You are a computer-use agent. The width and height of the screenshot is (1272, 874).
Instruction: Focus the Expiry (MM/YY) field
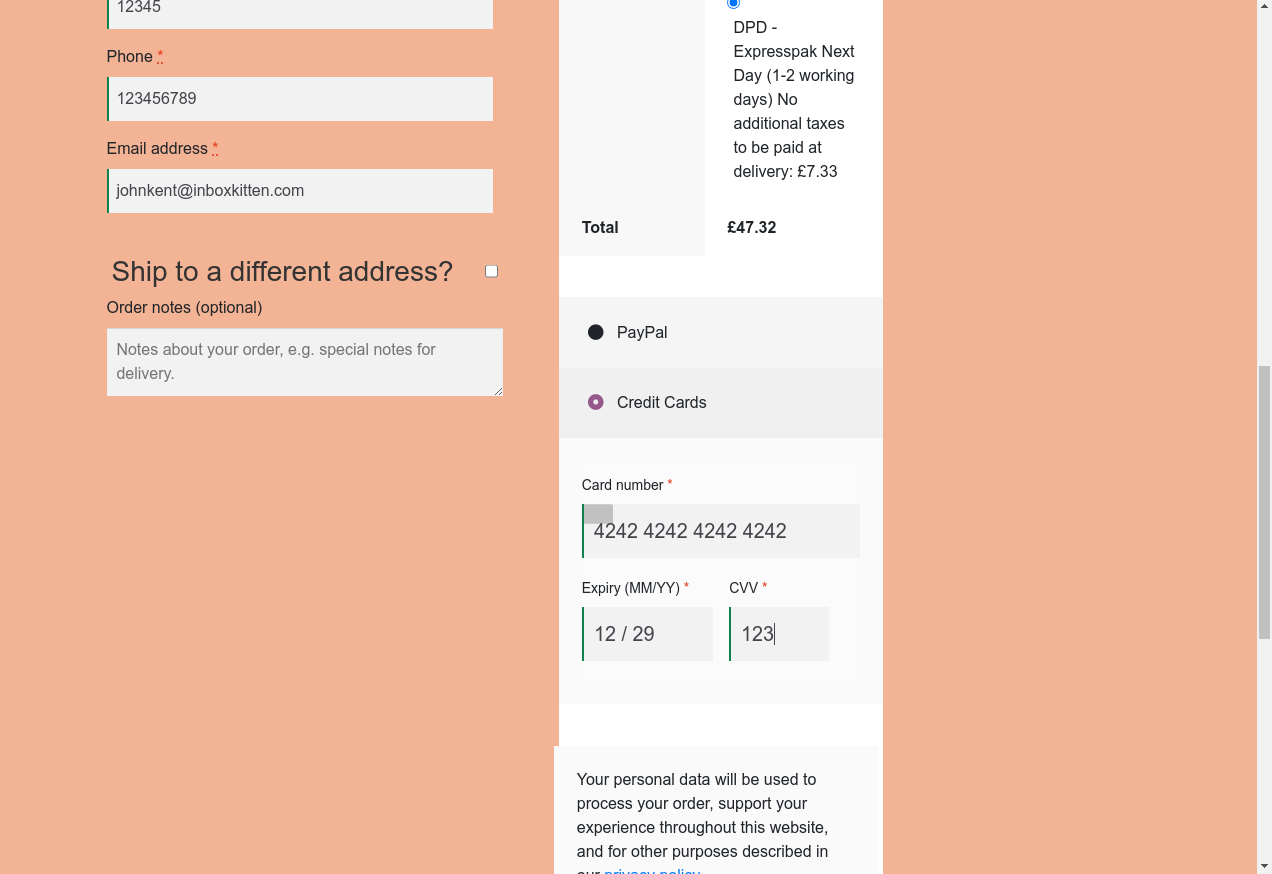648,634
